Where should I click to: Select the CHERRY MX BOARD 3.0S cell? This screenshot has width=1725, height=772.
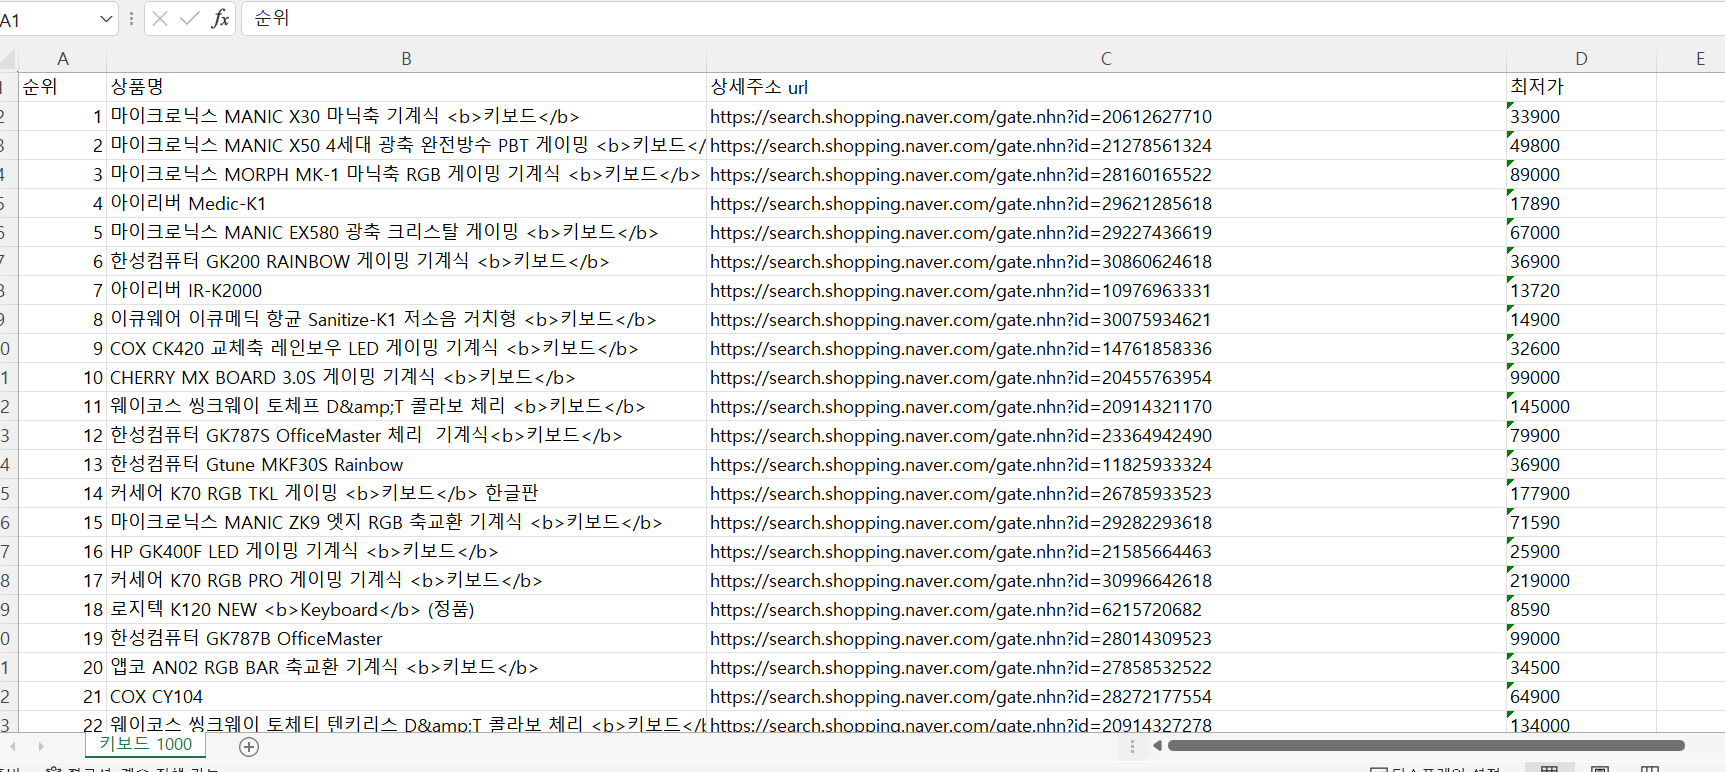[406, 377]
